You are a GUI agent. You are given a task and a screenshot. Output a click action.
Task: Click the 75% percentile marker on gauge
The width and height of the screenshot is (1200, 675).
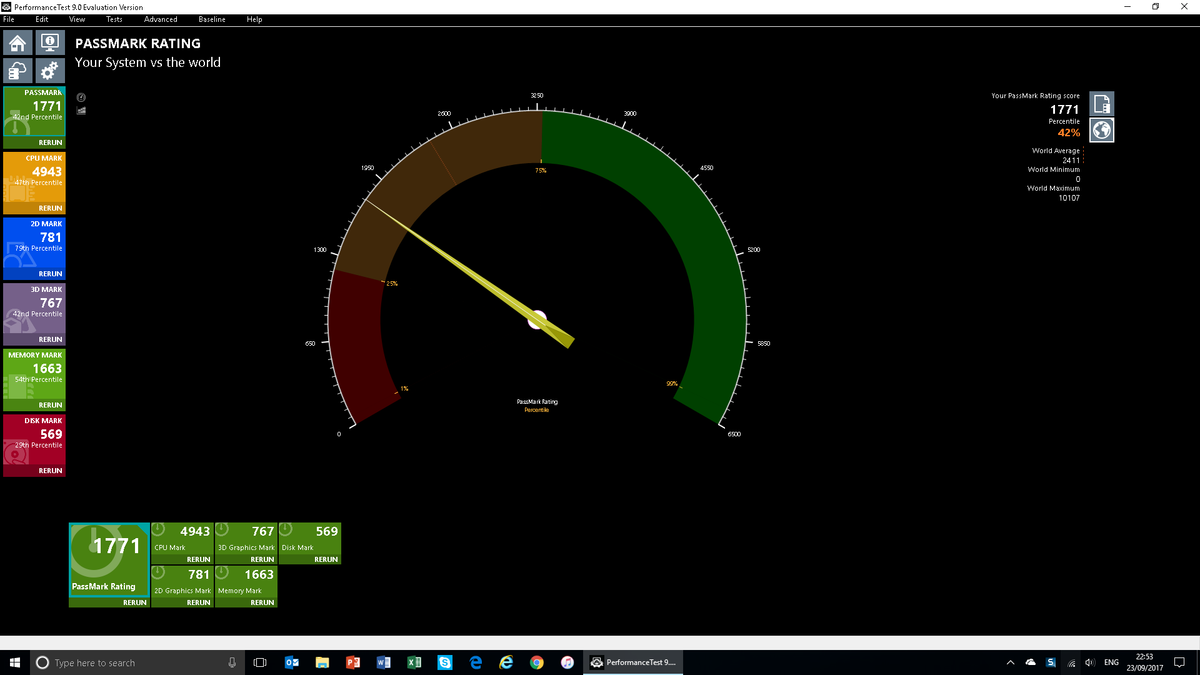pyautogui.click(x=541, y=171)
